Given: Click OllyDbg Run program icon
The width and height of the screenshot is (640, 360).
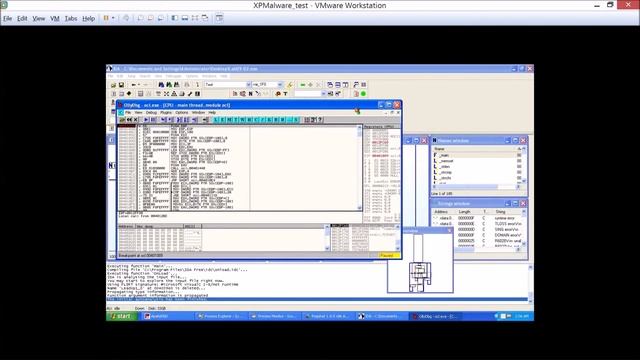Looking at the screenshot, I should coord(146,120).
